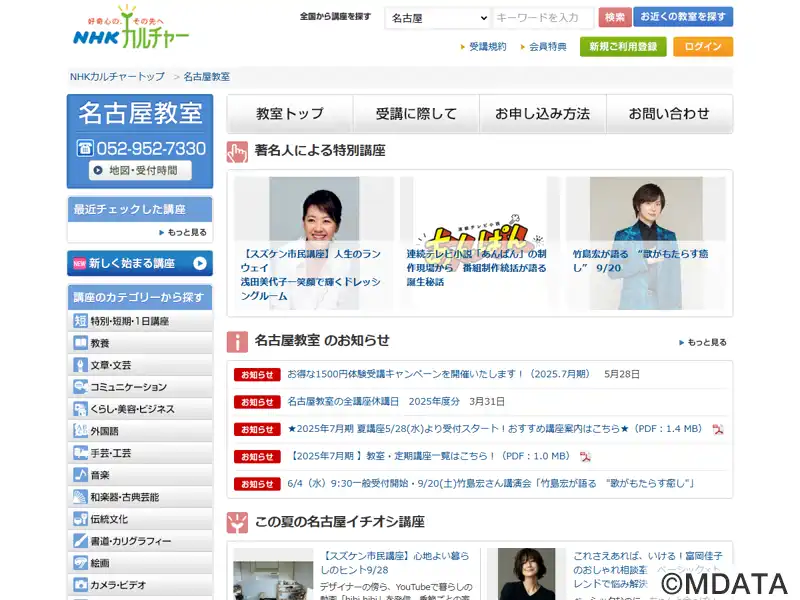Open 受講規約 link
800x600 pixels.
487,47
